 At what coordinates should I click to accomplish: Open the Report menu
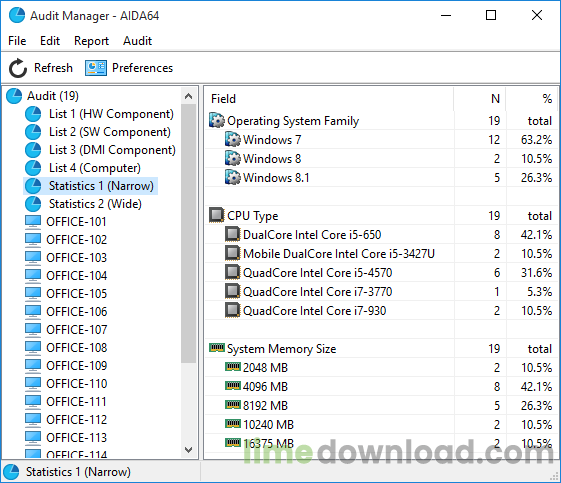[x=91, y=41]
